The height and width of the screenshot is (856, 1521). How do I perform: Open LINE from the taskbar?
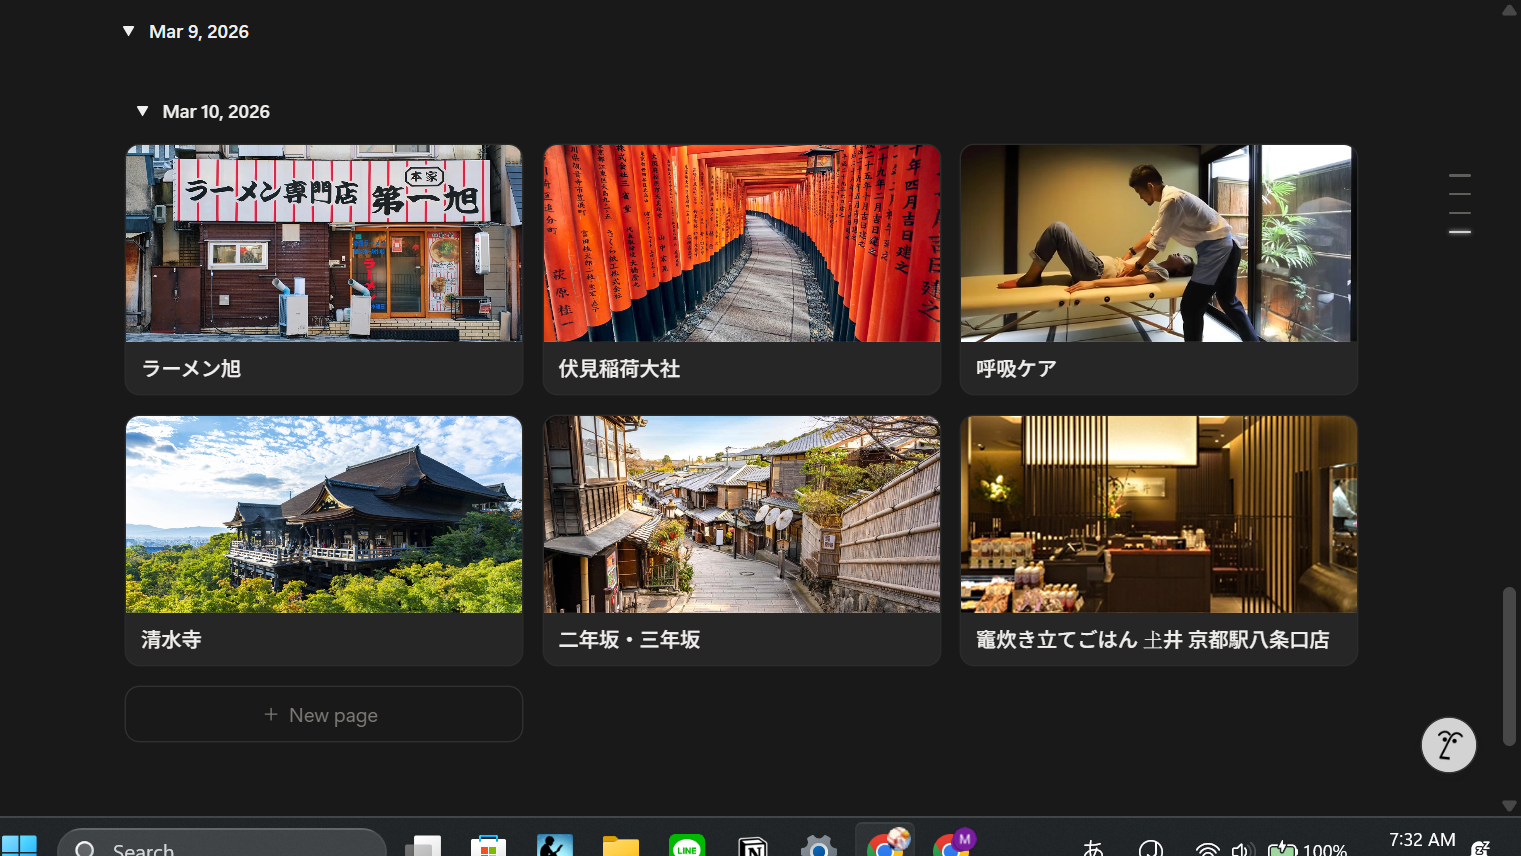[x=686, y=846]
